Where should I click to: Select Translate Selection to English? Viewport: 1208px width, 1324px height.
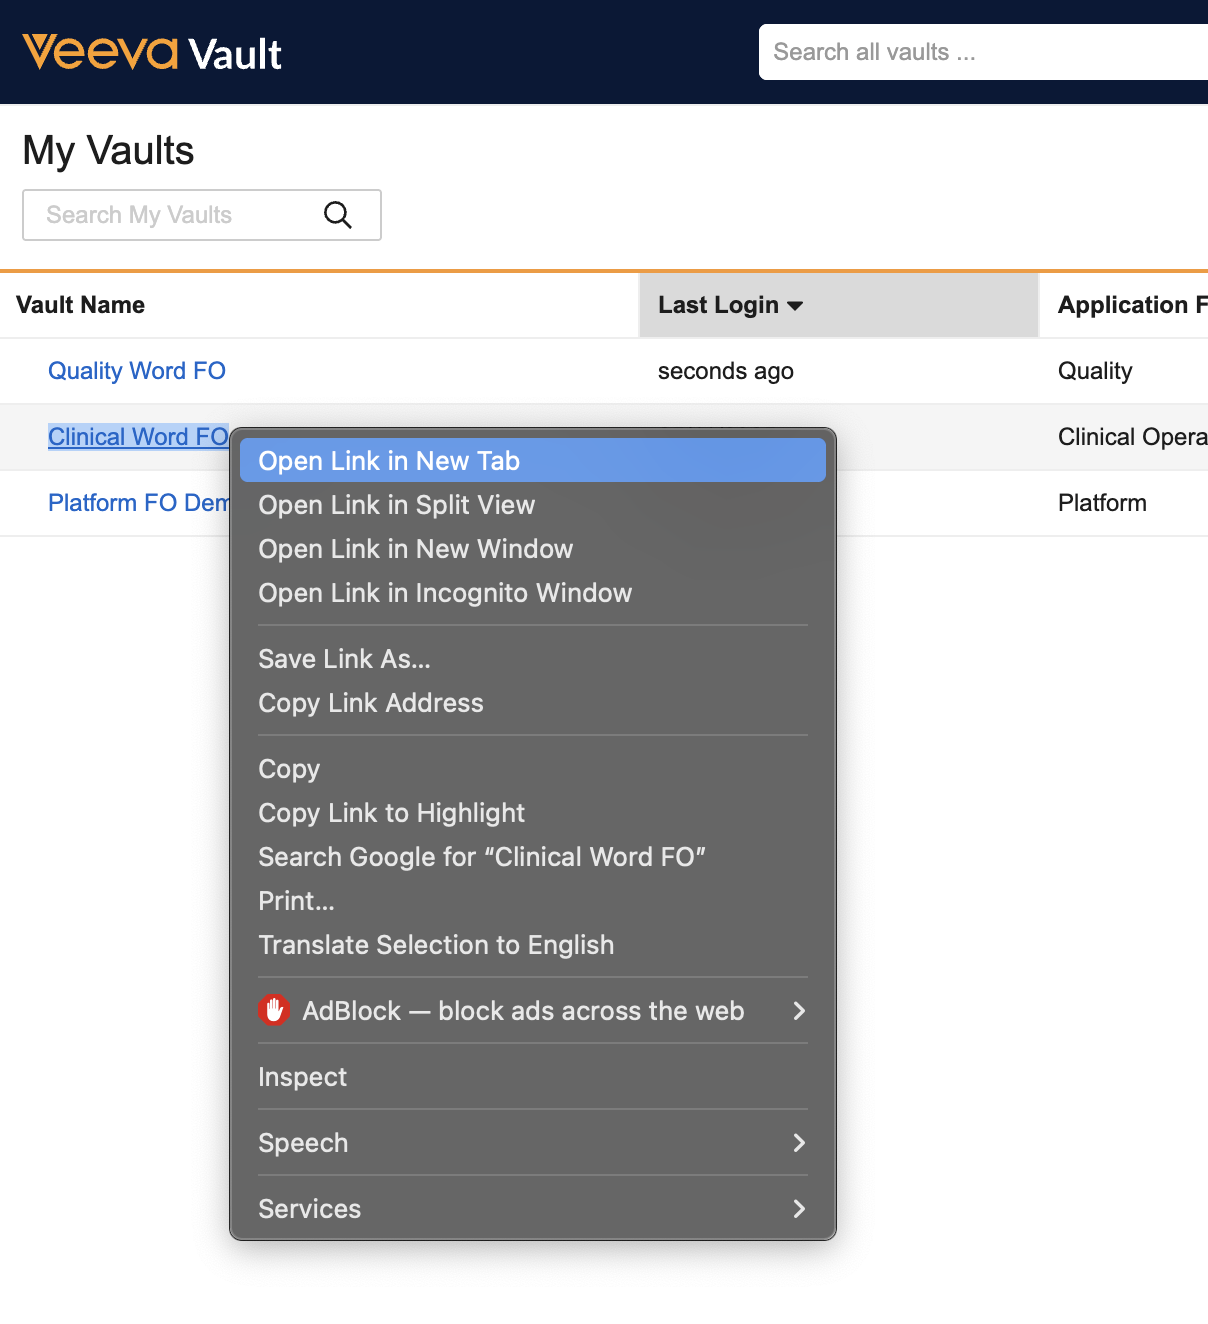[436, 945]
